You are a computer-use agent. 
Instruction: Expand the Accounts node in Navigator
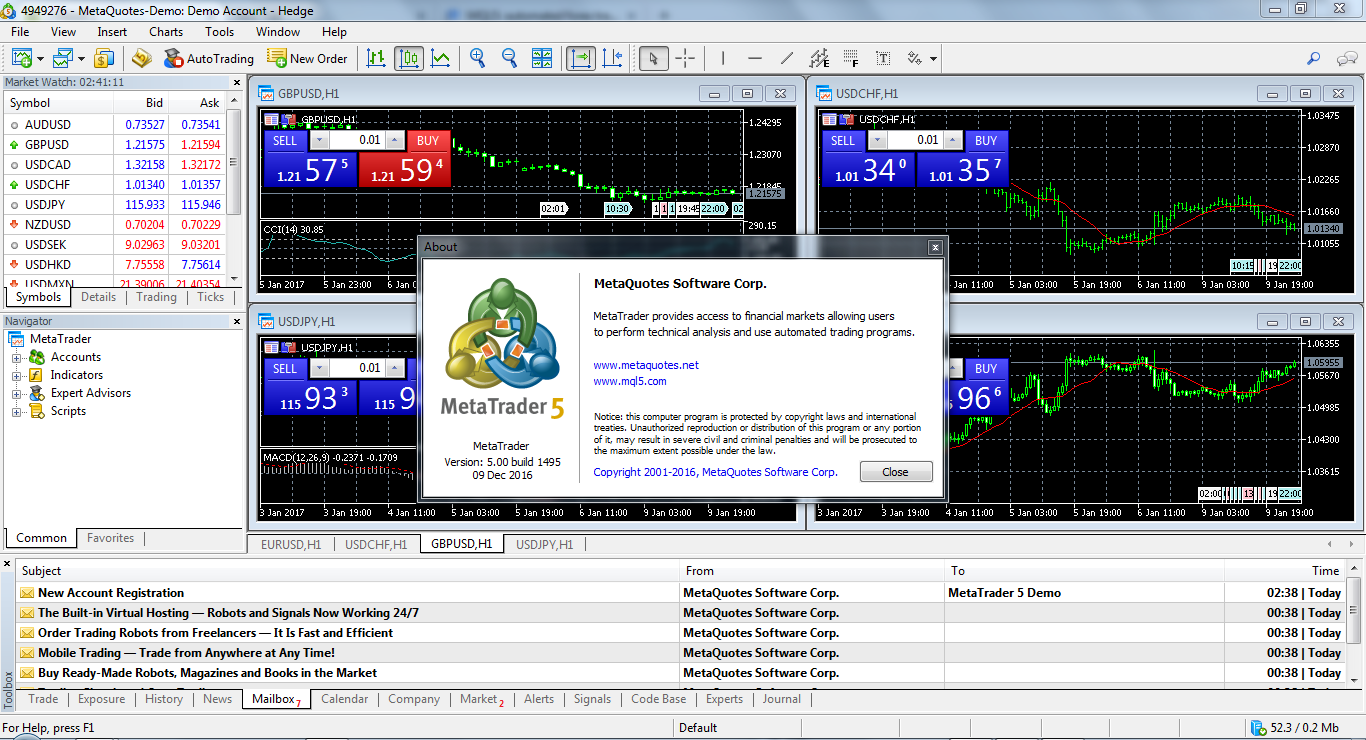(17, 358)
